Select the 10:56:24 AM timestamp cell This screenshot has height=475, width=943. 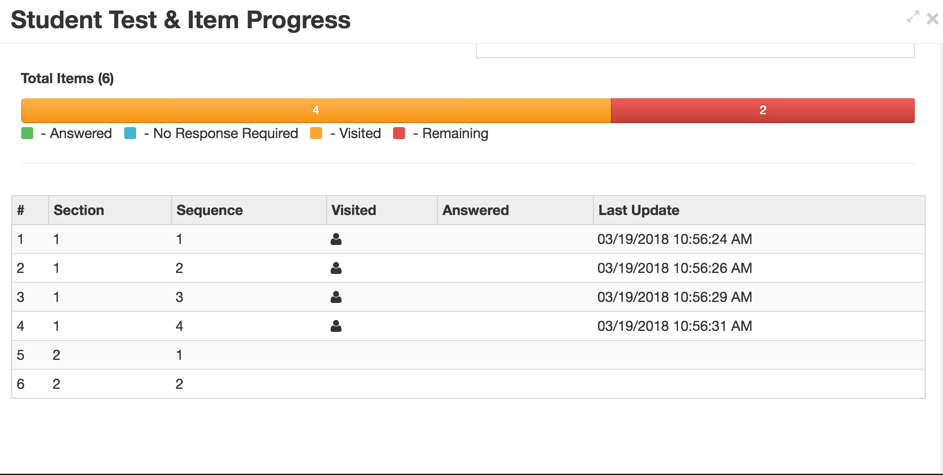674,240
